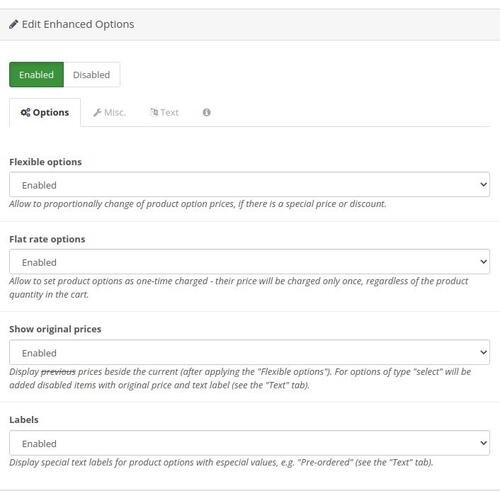The image size is (500, 500).
Task: Click the Edit Enhanced Options heading
Action: tap(78, 24)
